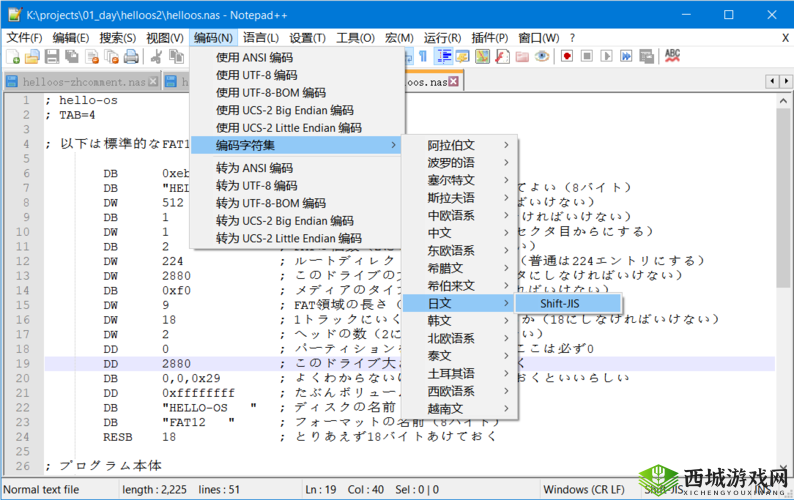The image size is (794, 500).
Task: Toggle show all characters pilcrow icon
Action: pyautogui.click(x=424, y=57)
